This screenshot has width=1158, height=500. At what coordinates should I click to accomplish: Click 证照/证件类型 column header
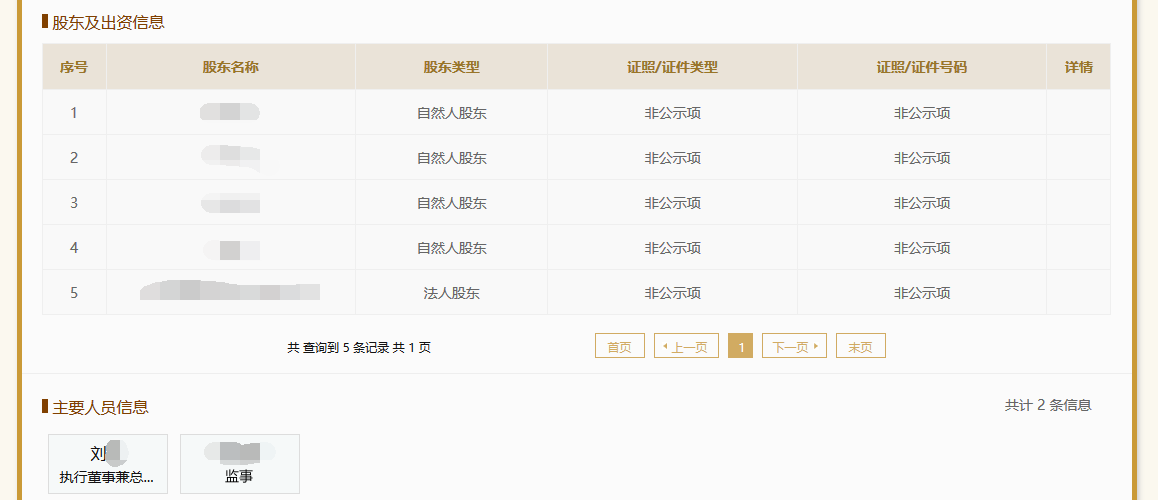(x=672, y=67)
